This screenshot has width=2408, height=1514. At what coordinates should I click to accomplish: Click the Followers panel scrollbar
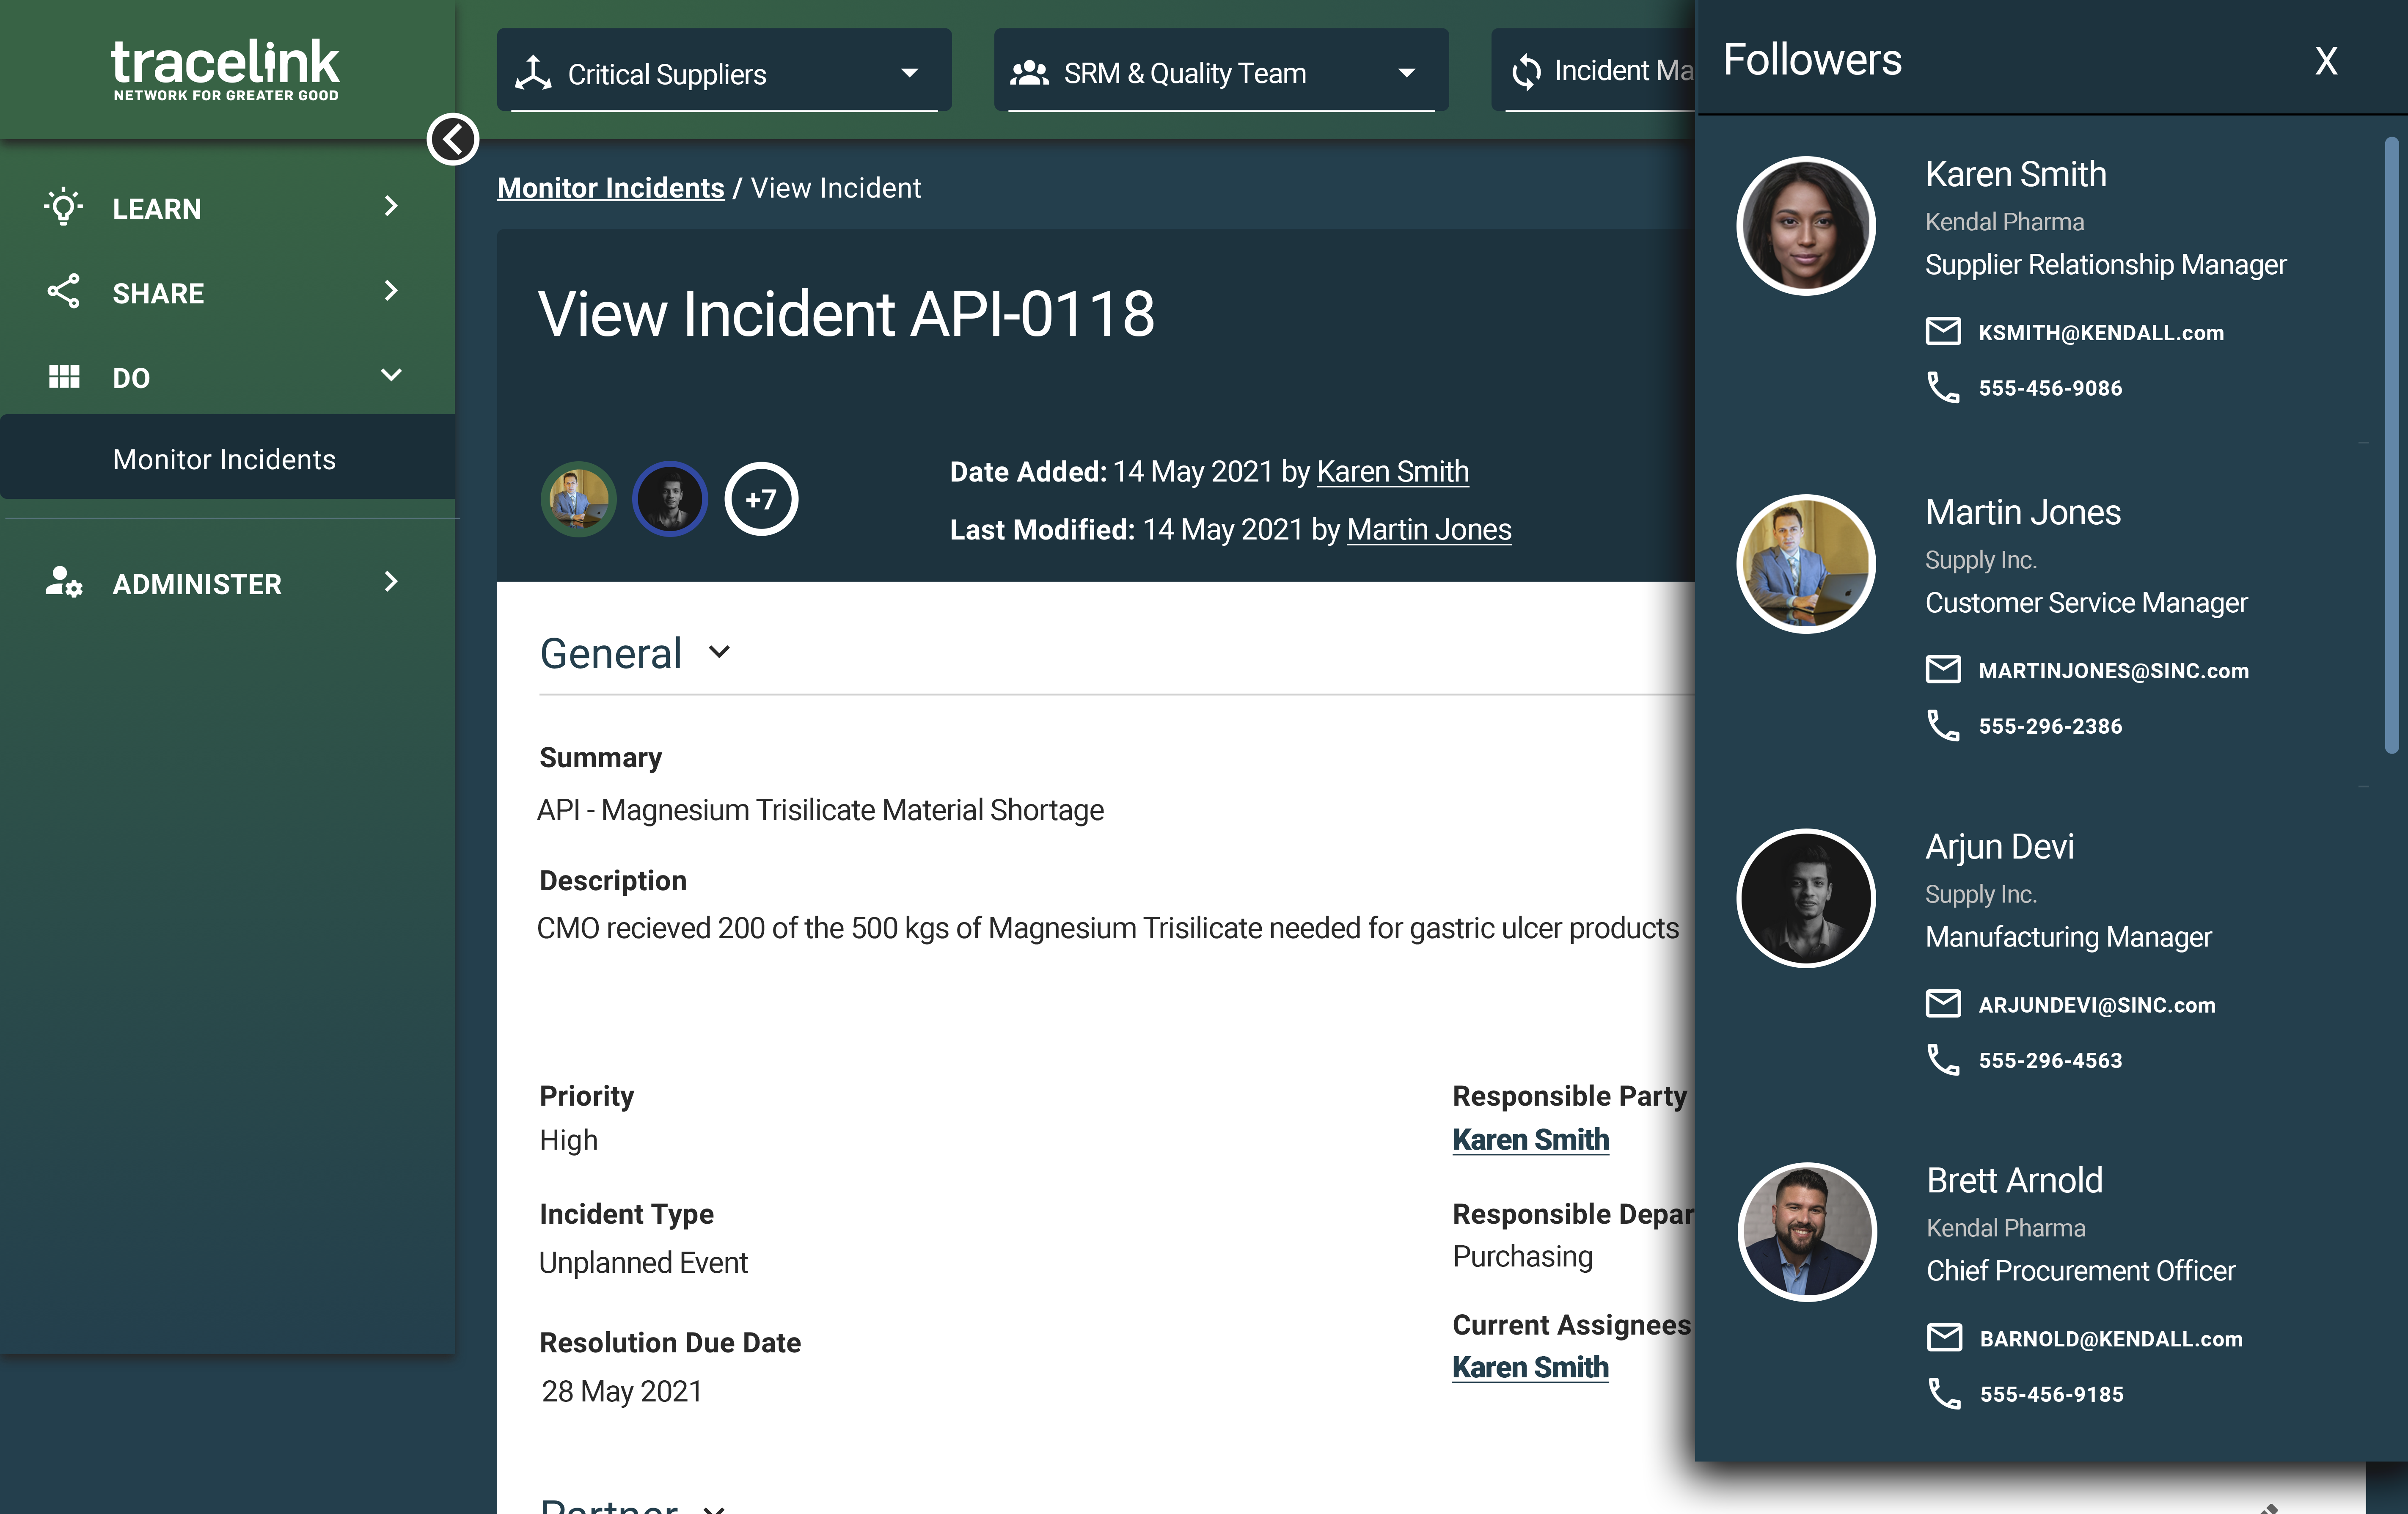(2391, 445)
